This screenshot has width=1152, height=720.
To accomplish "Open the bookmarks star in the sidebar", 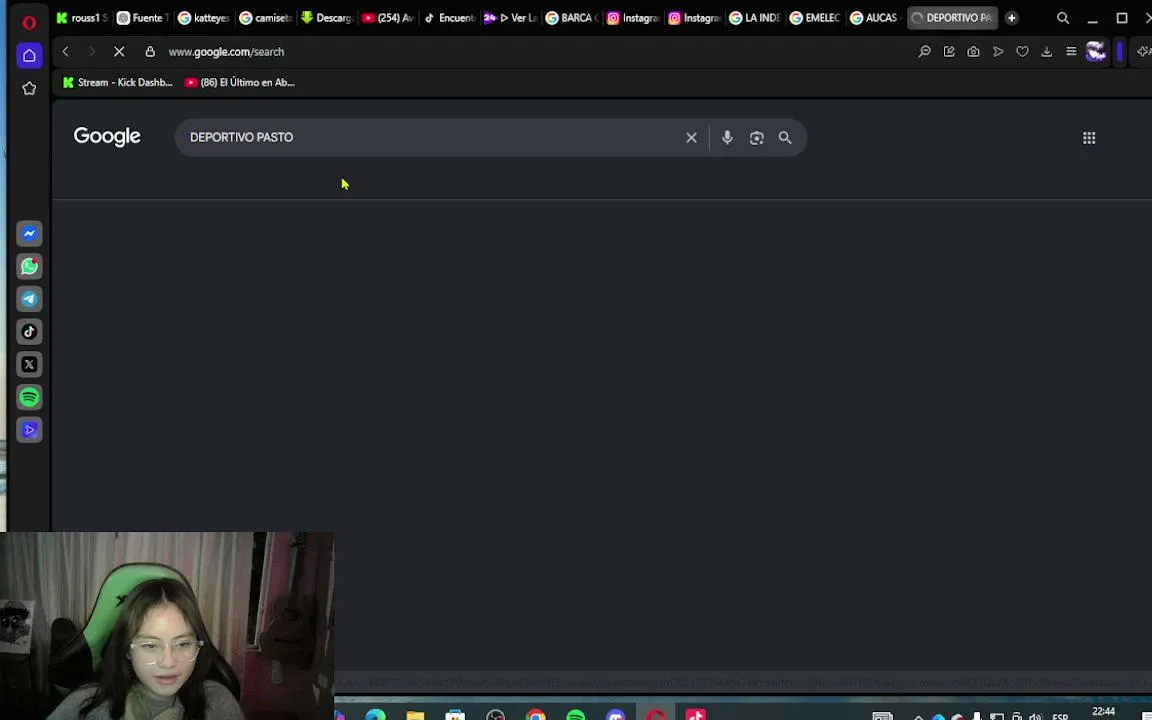I will (x=29, y=88).
